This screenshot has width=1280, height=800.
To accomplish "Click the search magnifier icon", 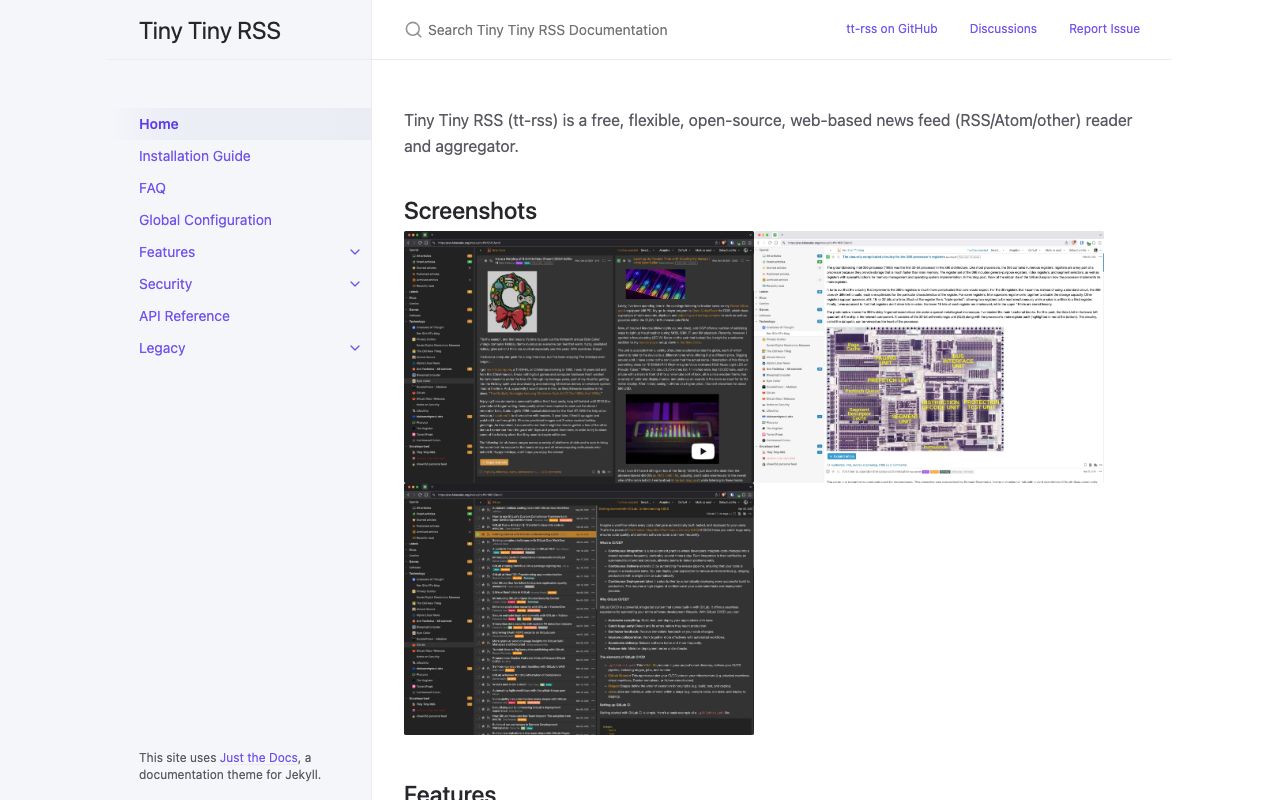I will (x=413, y=30).
